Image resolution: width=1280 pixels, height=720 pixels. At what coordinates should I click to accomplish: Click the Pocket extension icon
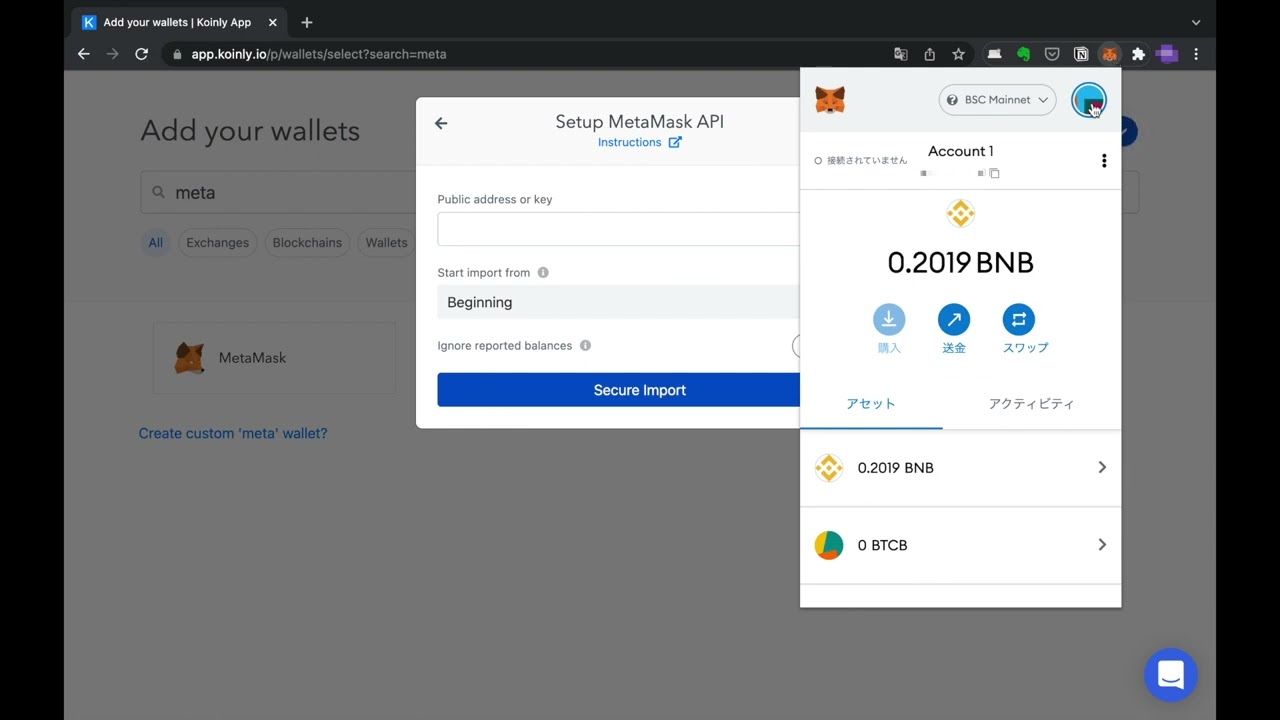pyautogui.click(x=1052, y=54)
